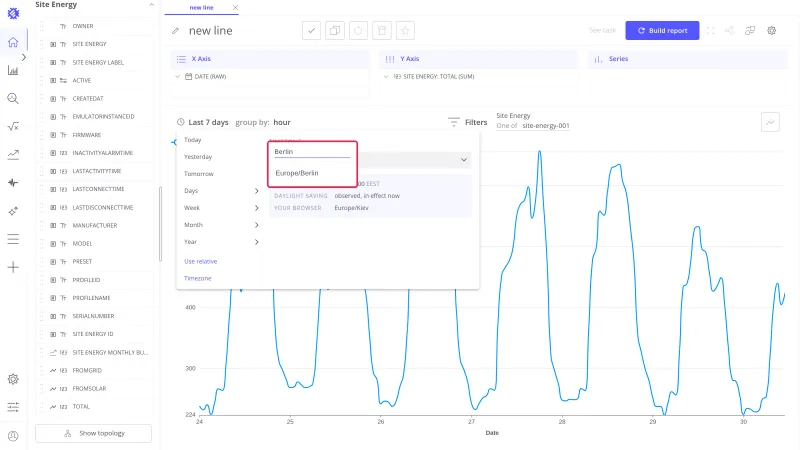Open the Filters icon above the chart
The height and width of the screenshot is (450, 800).
pyautogui.click(x=454, y=122)
